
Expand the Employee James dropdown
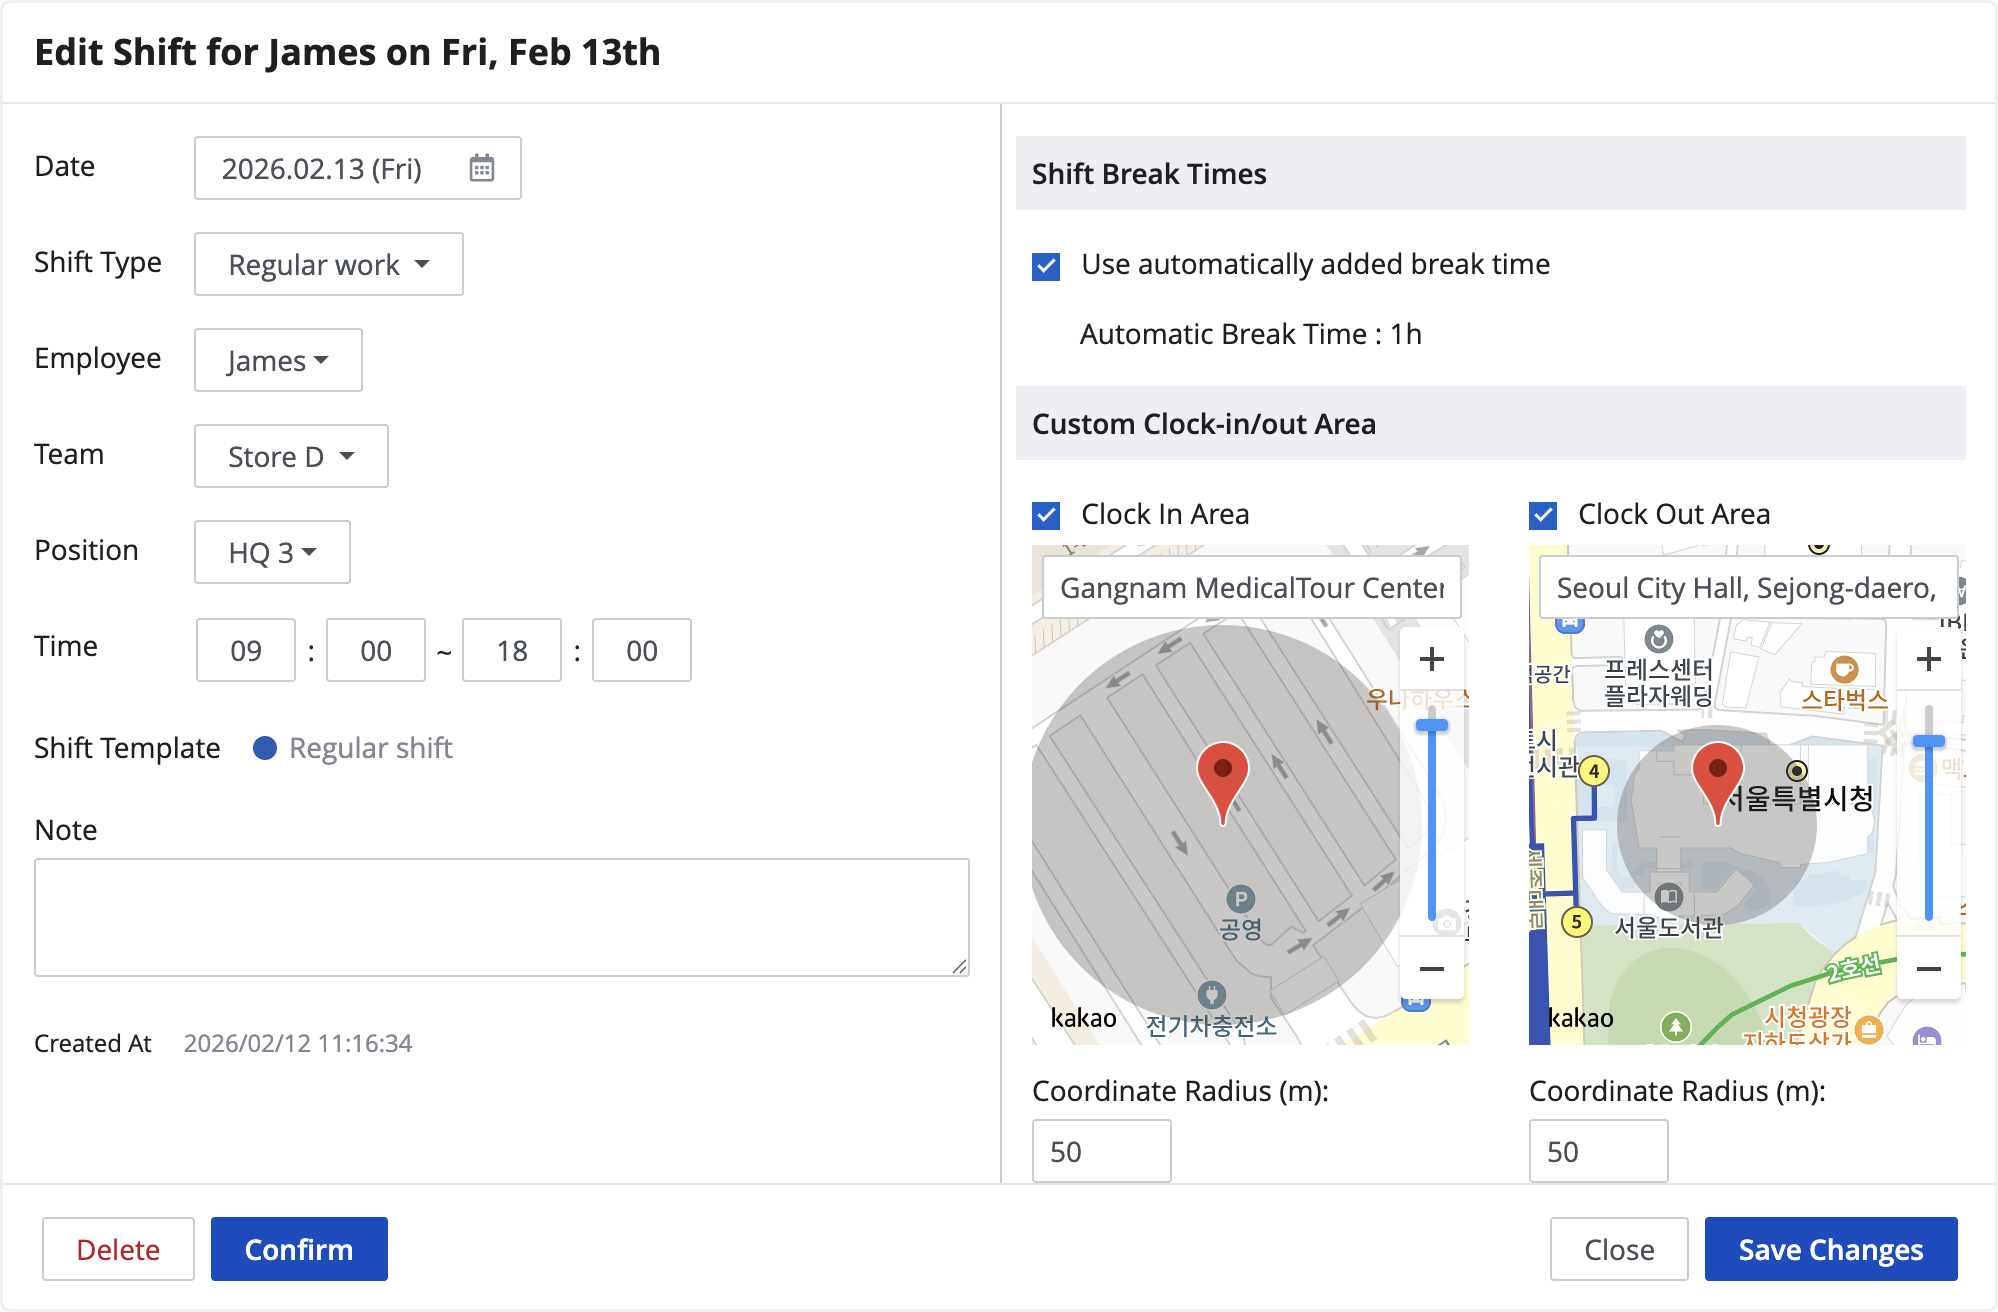(278, 360)
